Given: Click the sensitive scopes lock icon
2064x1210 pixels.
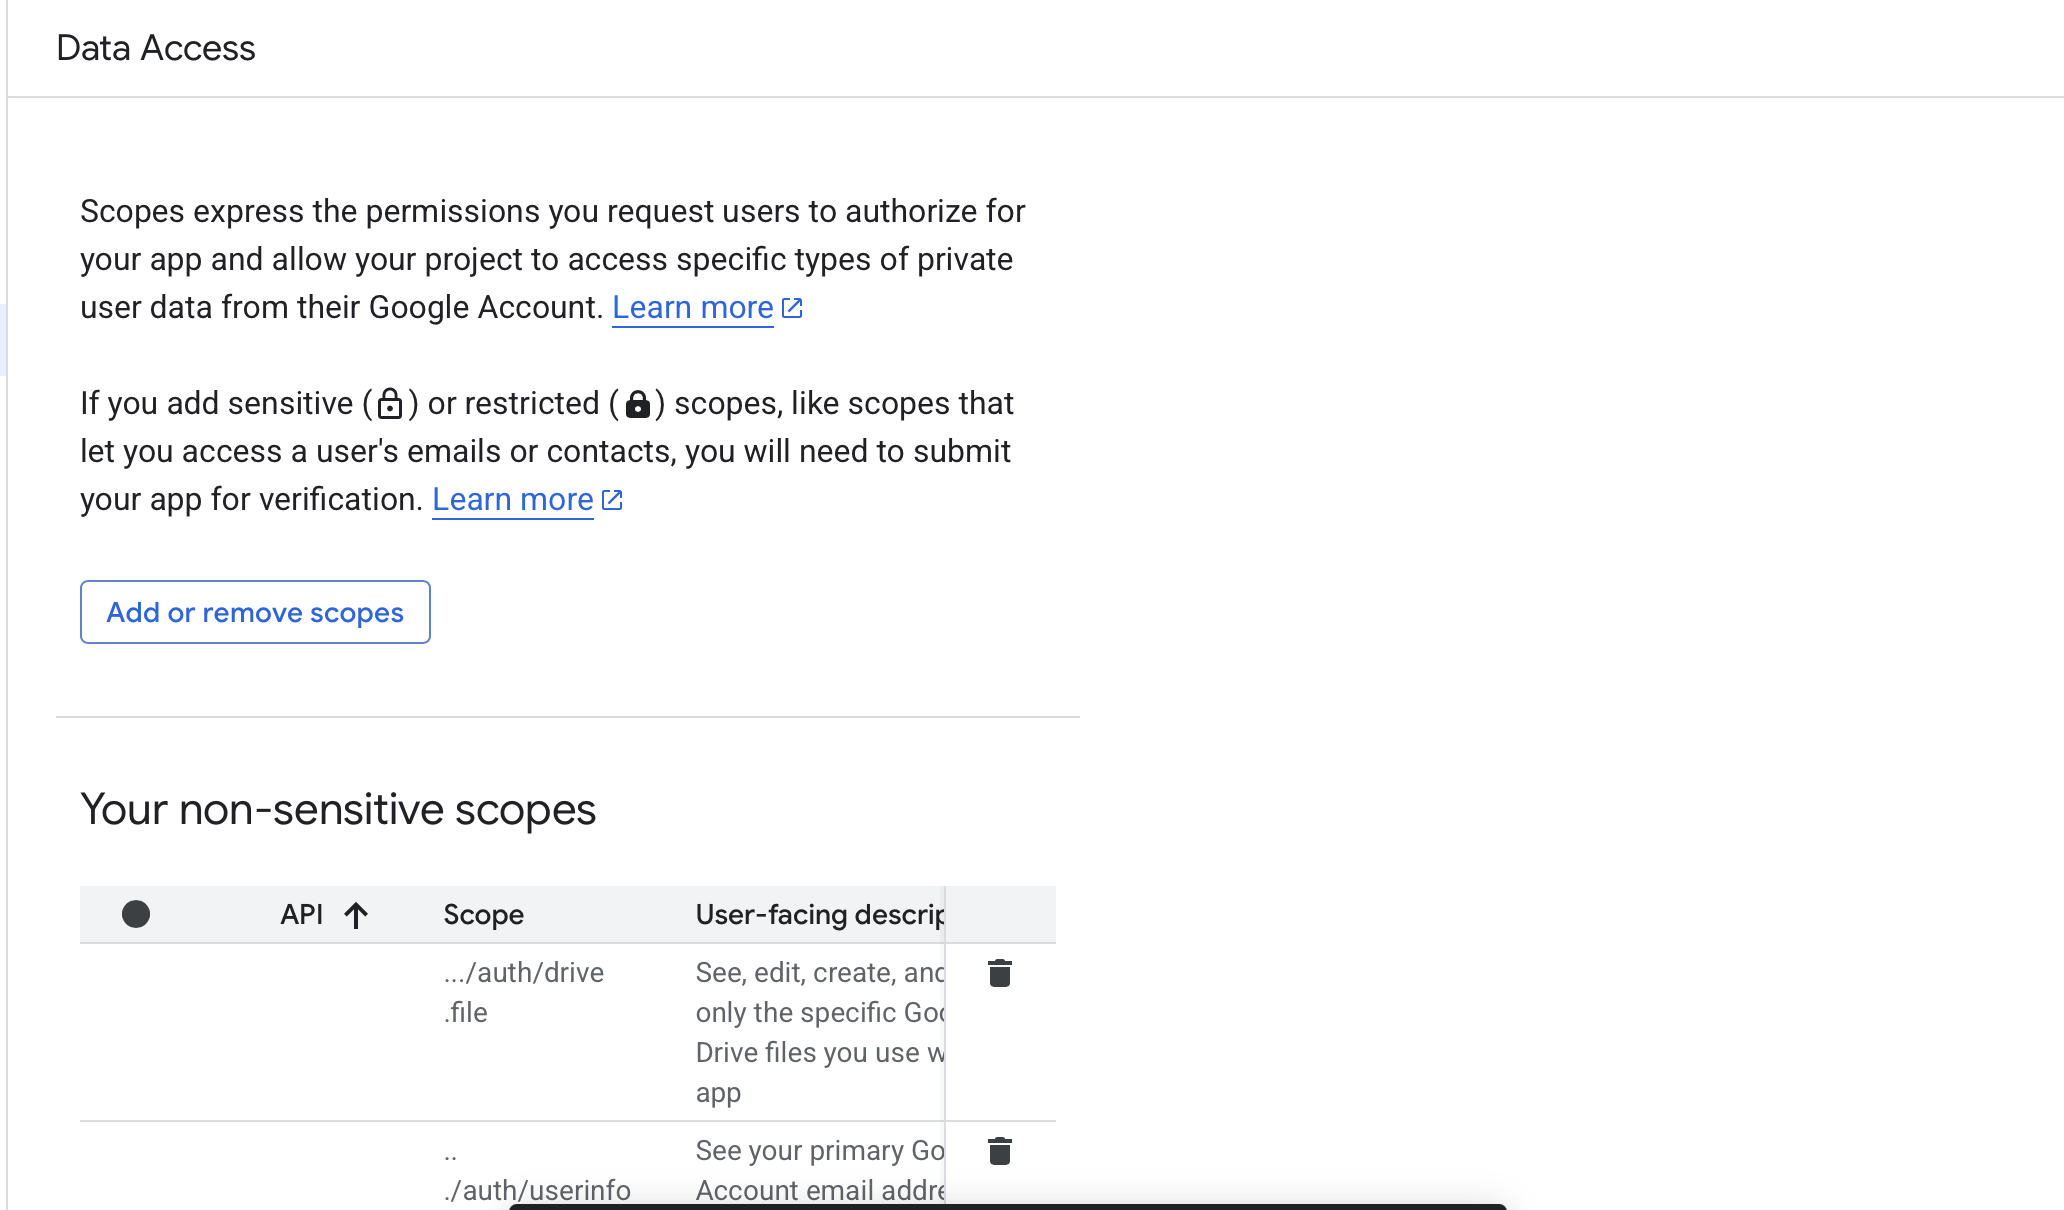Looking at the screenshot, I should click(391, 404).
